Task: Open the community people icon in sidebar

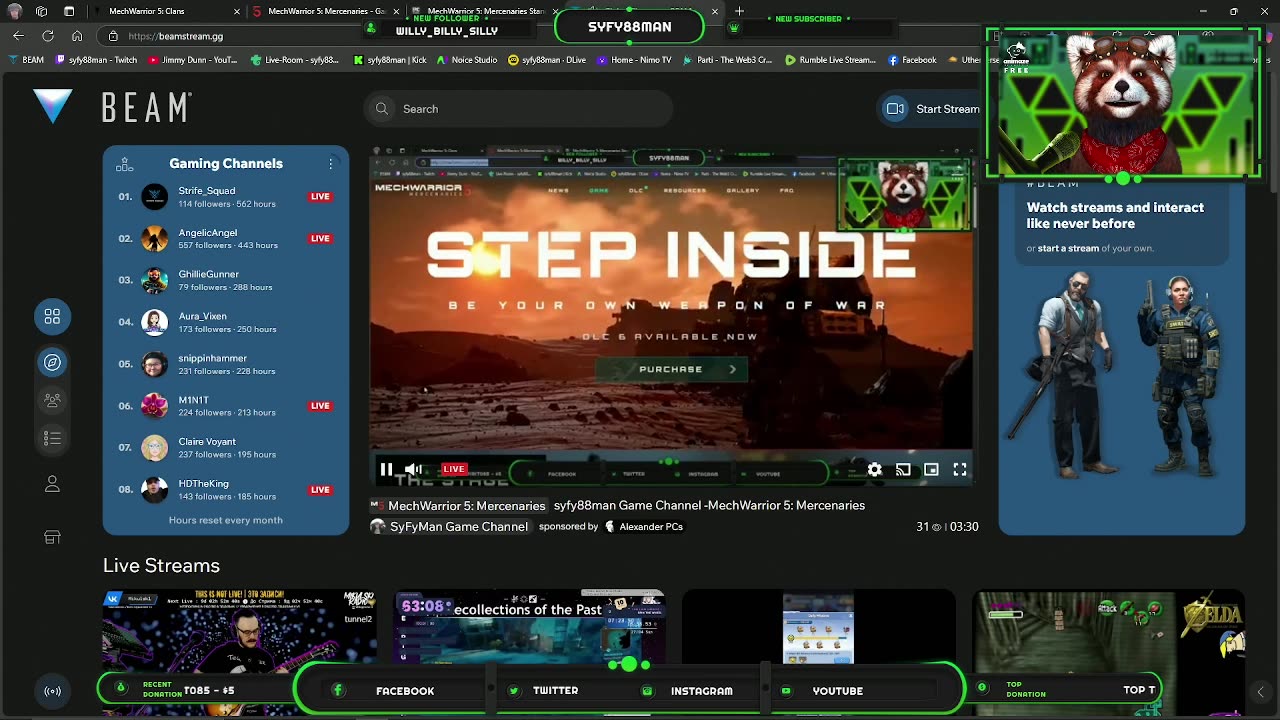Action: point(52,400)
